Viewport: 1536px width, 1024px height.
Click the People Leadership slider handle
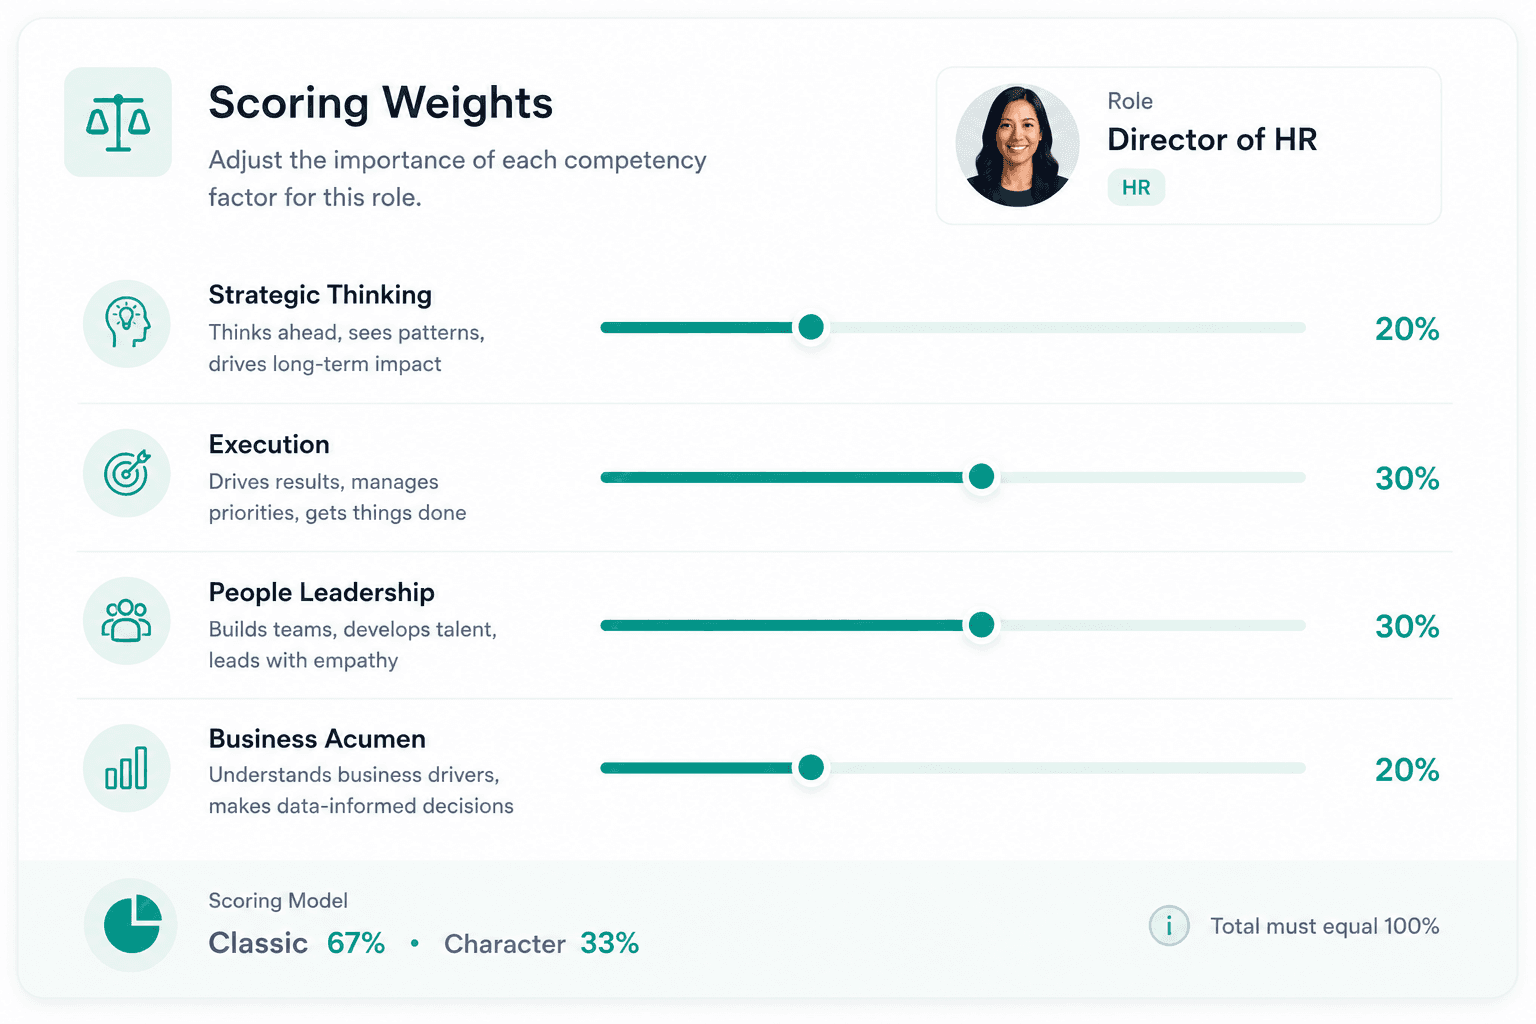(982, 625)
